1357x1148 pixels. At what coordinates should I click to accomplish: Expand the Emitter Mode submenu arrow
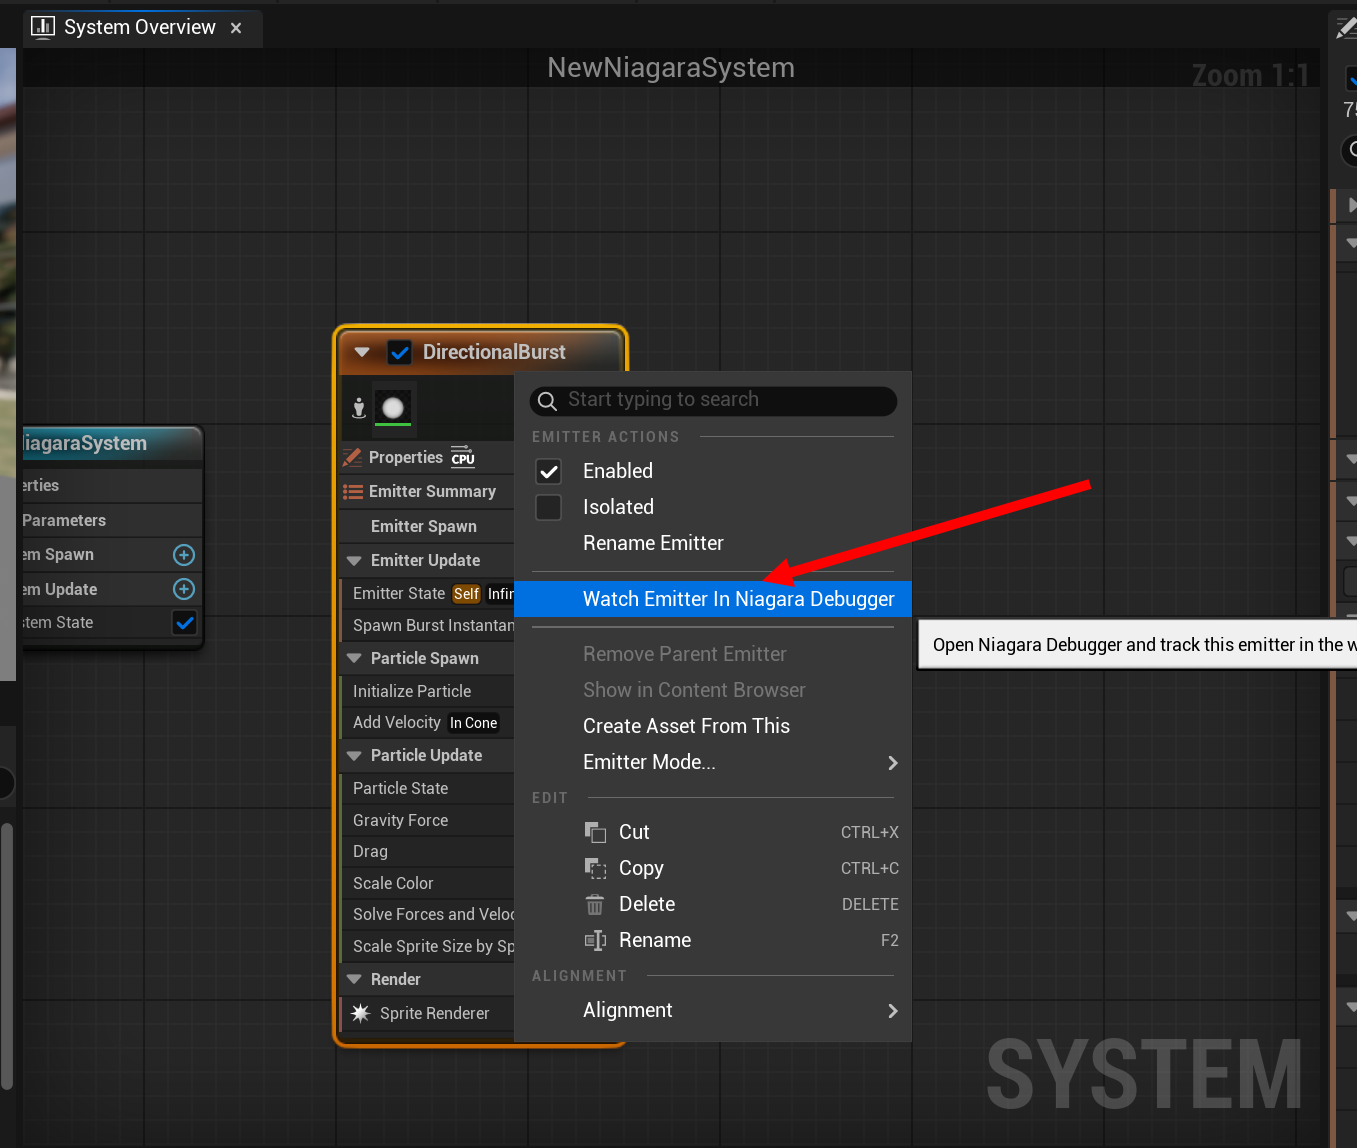[893, 763]
